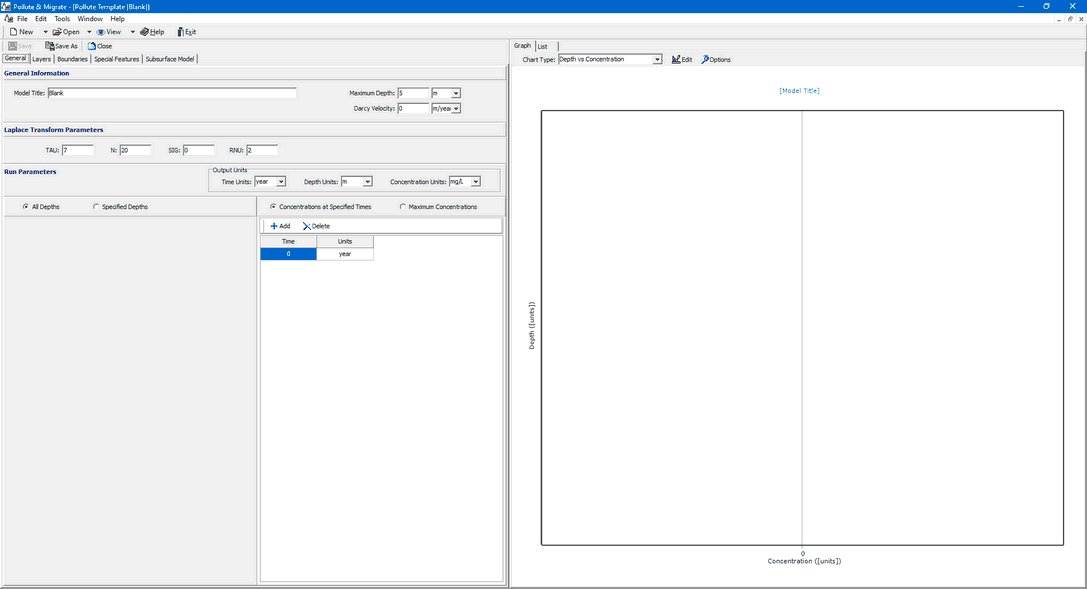Click the Save As disk icon

50,46
